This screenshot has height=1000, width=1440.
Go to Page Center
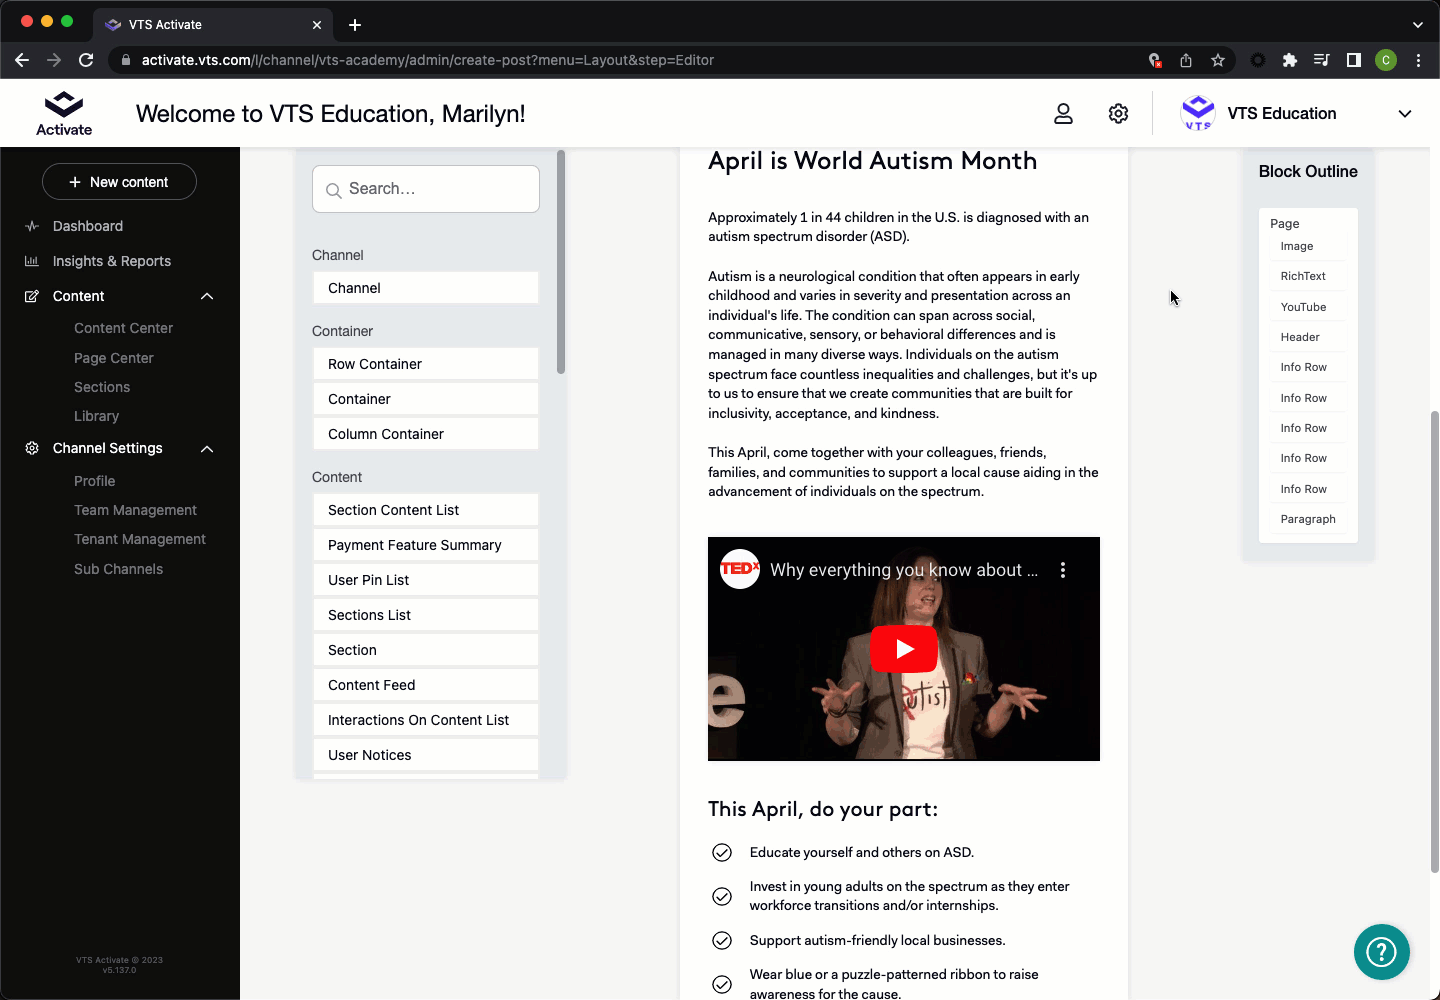coord(114,358)
